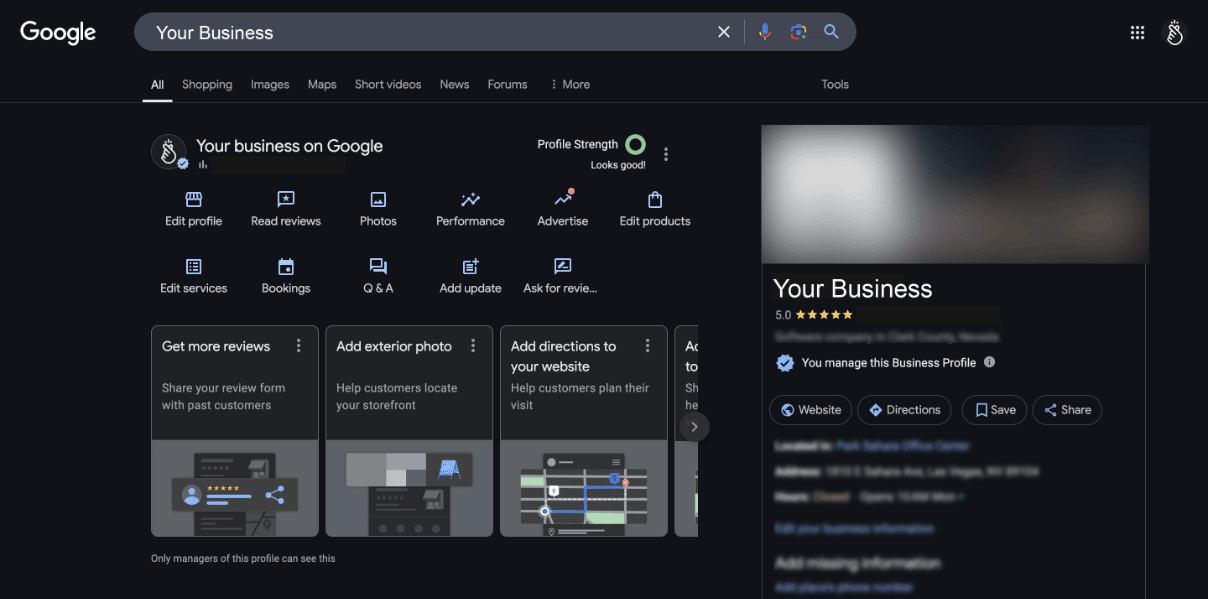
Task: Switch to the Images tab
Action: 270,84
